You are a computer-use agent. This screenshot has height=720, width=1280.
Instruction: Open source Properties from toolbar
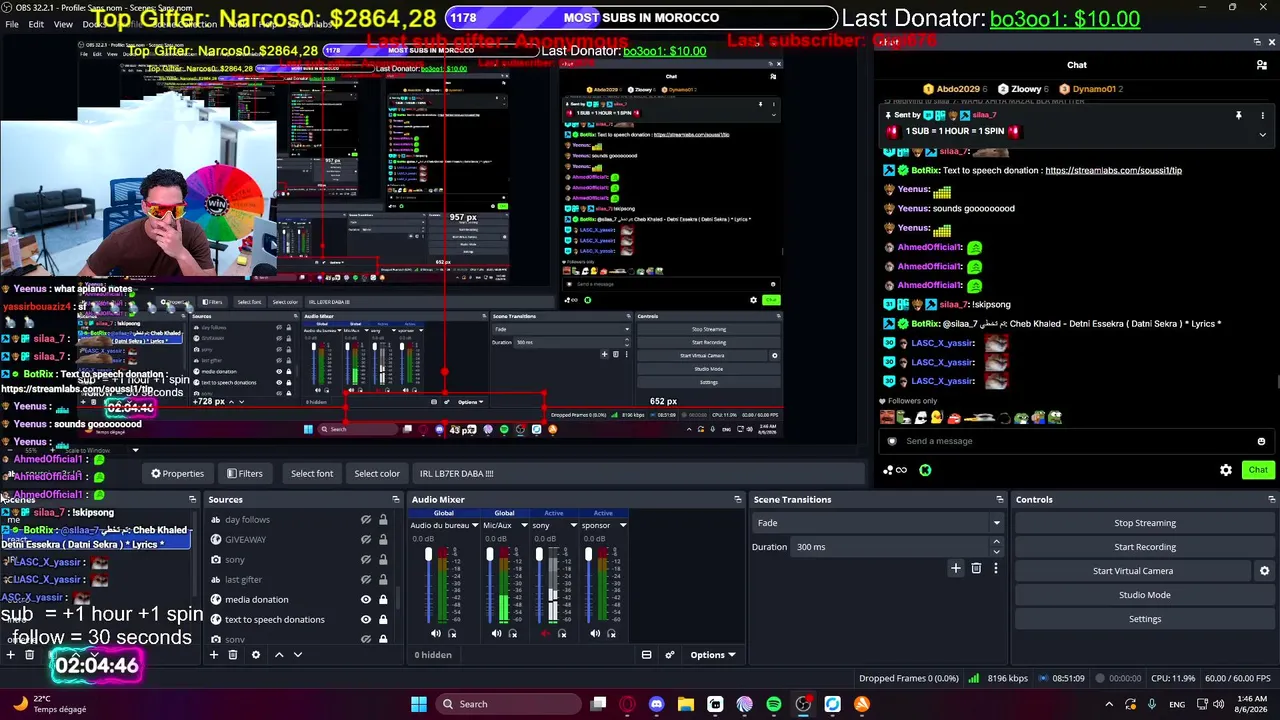click(177, 474)
